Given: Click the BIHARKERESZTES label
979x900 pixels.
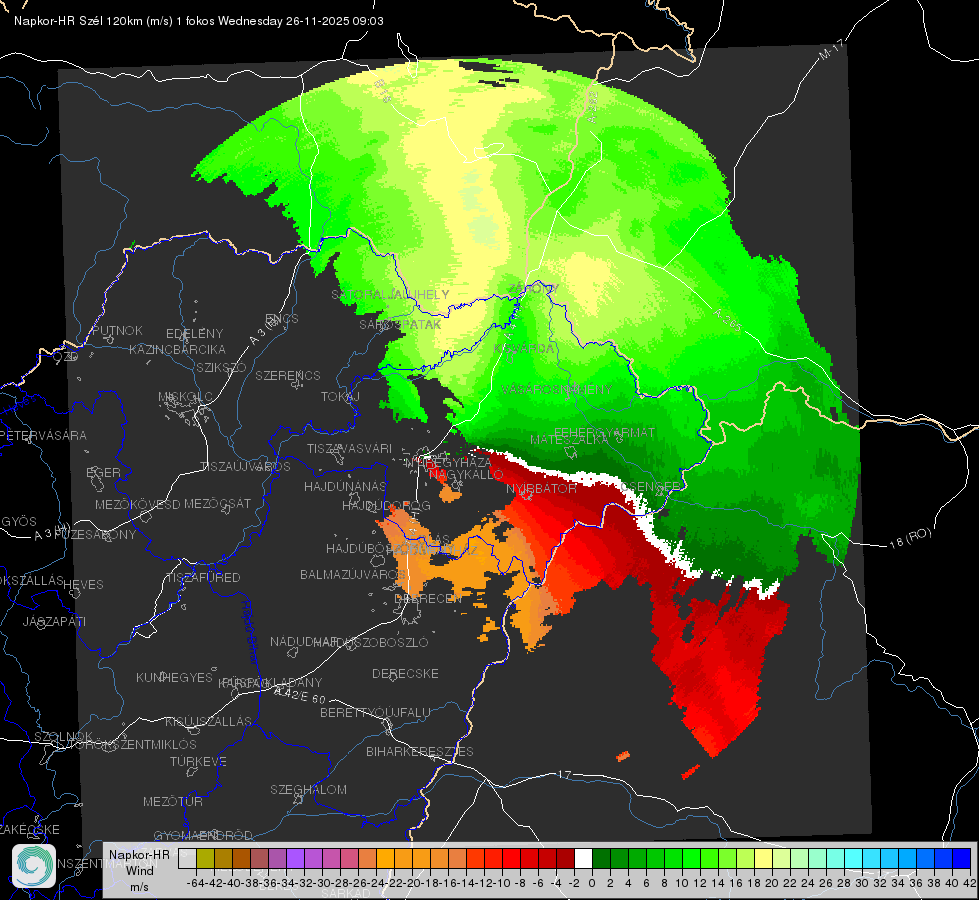Looking at the screenshot, I should [420, 751].
